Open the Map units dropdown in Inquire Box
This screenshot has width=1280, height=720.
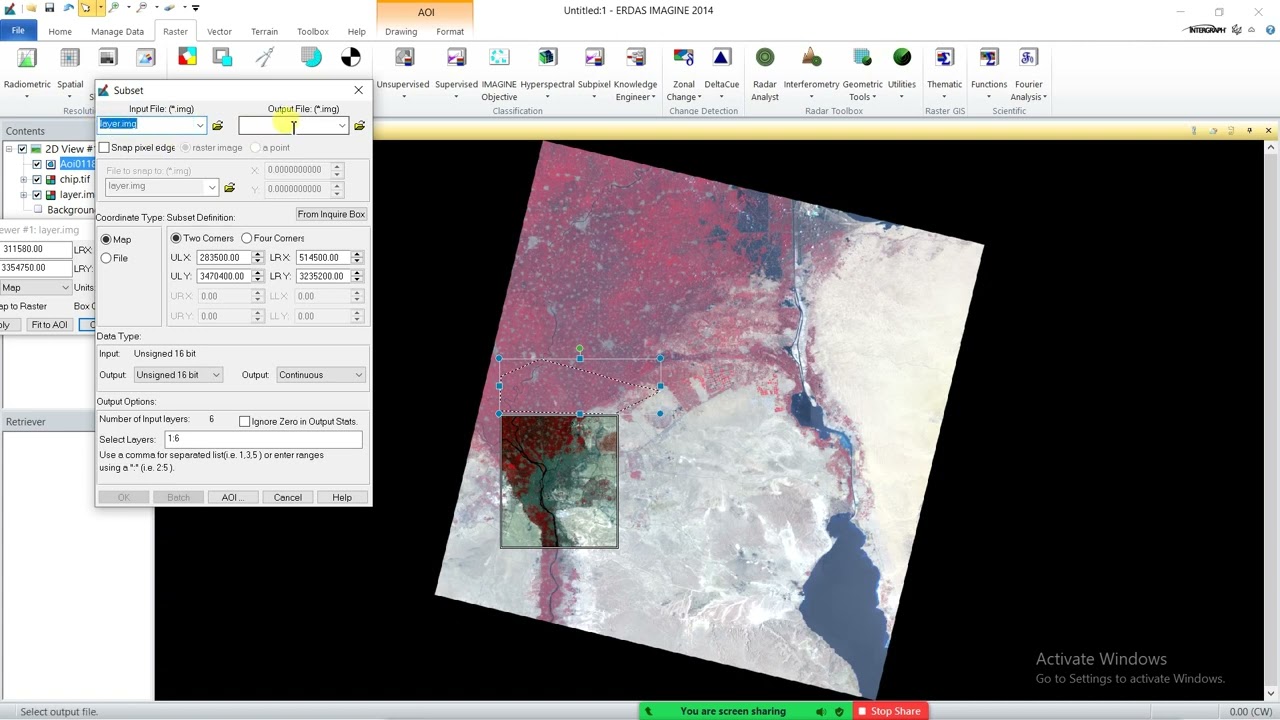(x=36, y=288)
